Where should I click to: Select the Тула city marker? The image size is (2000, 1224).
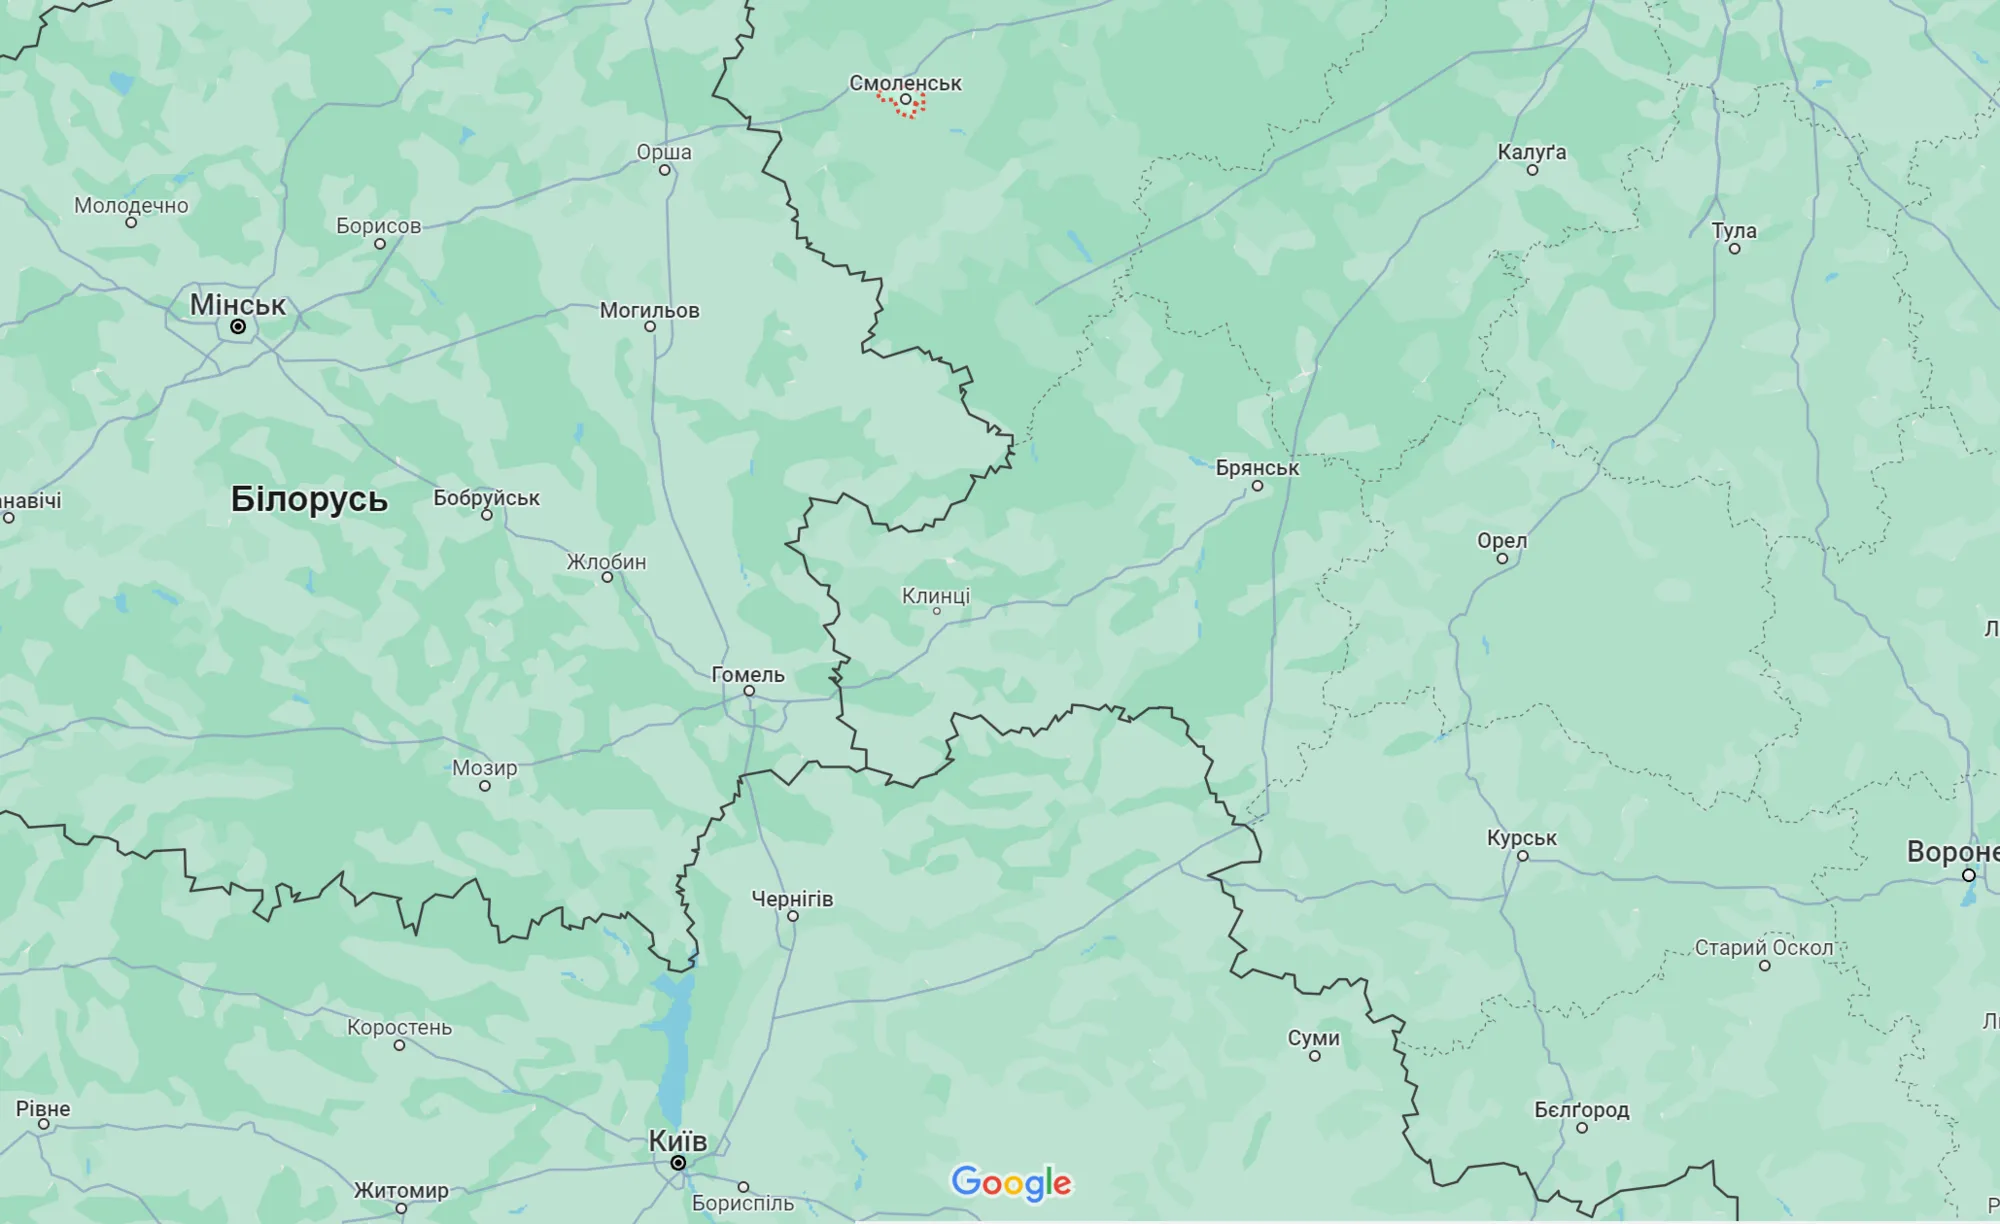[x=1735, y=248]
